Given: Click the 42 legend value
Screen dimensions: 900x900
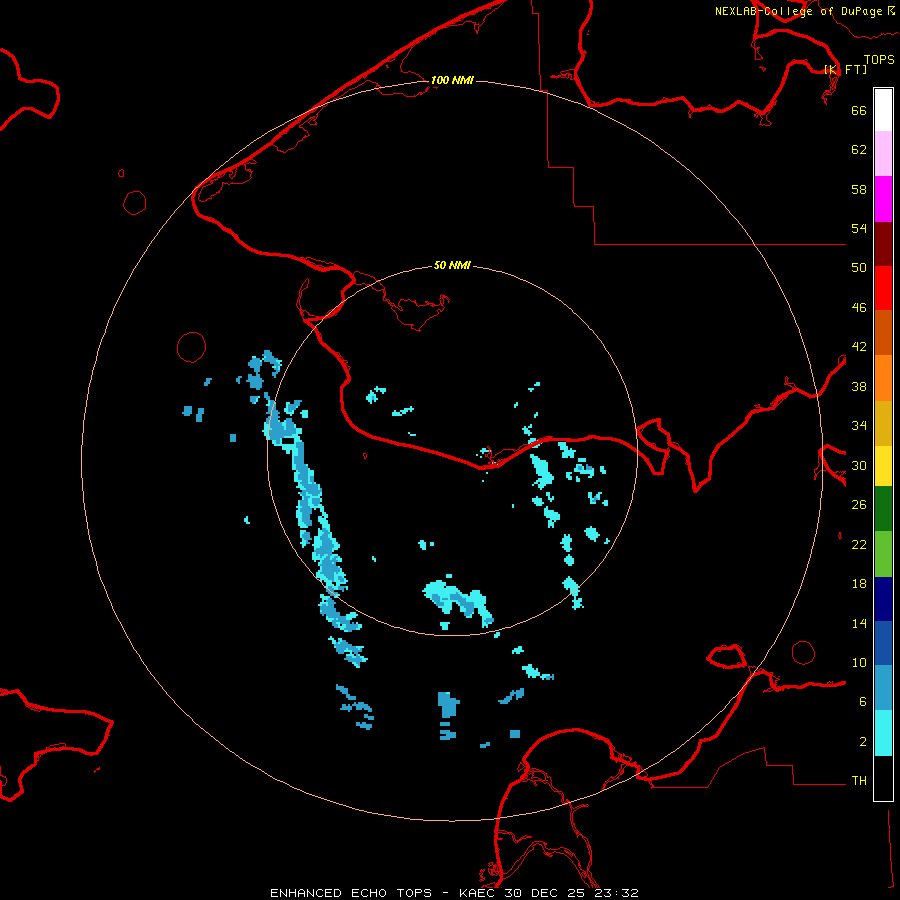Looking at the screenshot, I should pyautogui.click(x=859, y=347).
